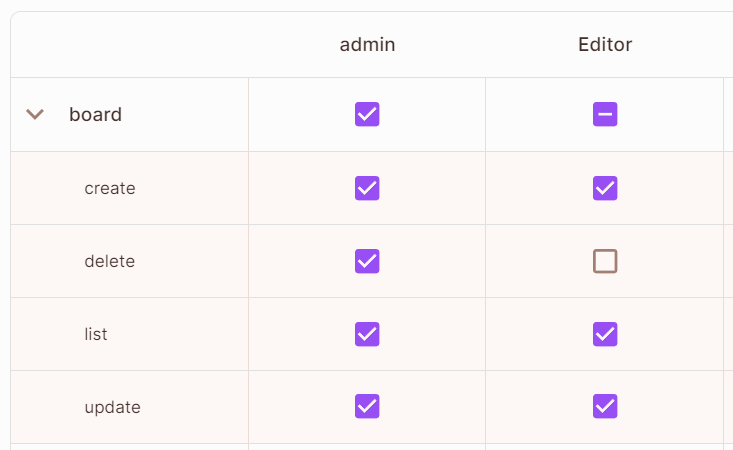Click the empty top-left header cell
733x450 pixels.
(x=130, y=45)
